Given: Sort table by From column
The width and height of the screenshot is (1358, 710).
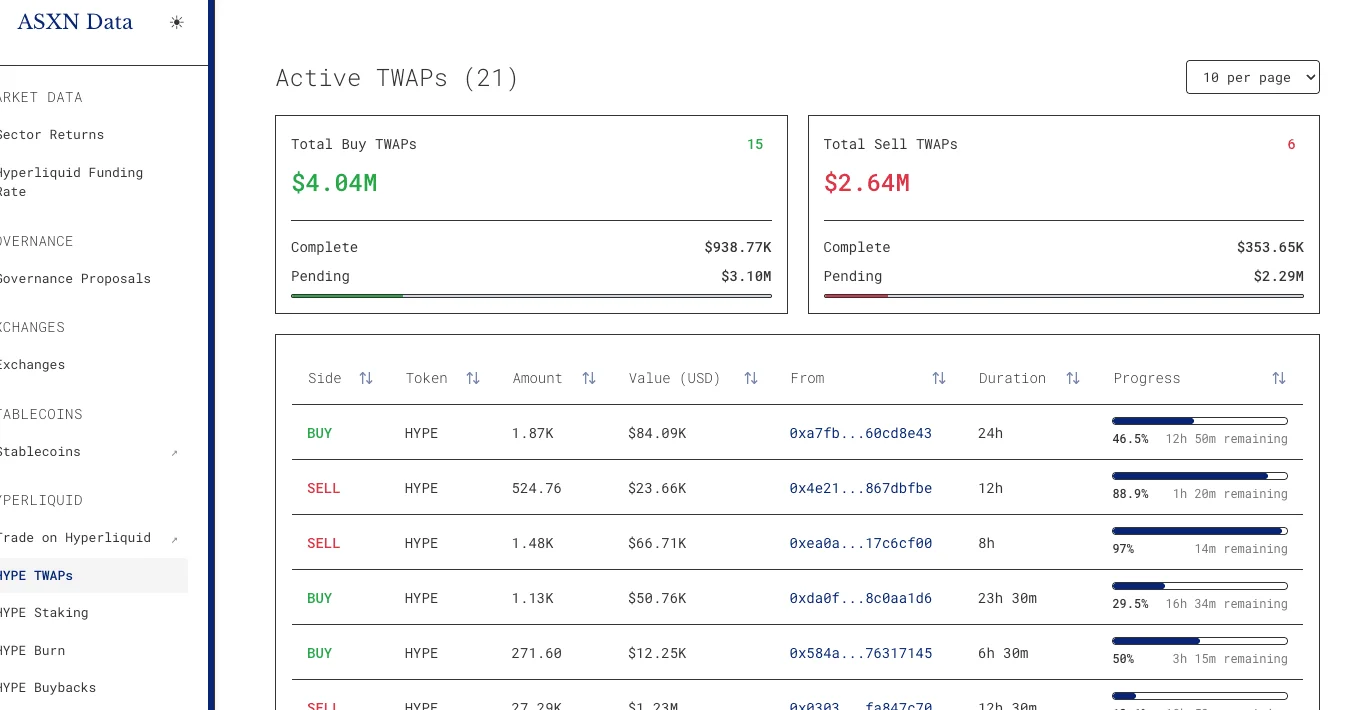Looking at the screenshot, I should point(939,378).
